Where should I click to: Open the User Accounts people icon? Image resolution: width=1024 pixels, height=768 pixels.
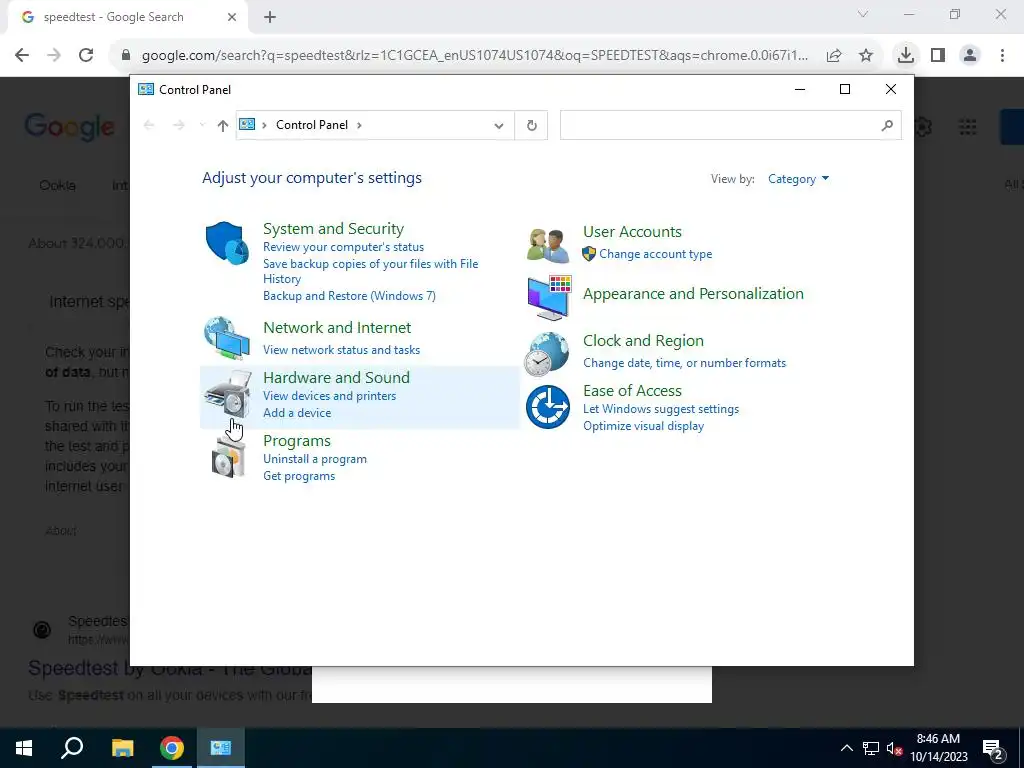point(547,245)
